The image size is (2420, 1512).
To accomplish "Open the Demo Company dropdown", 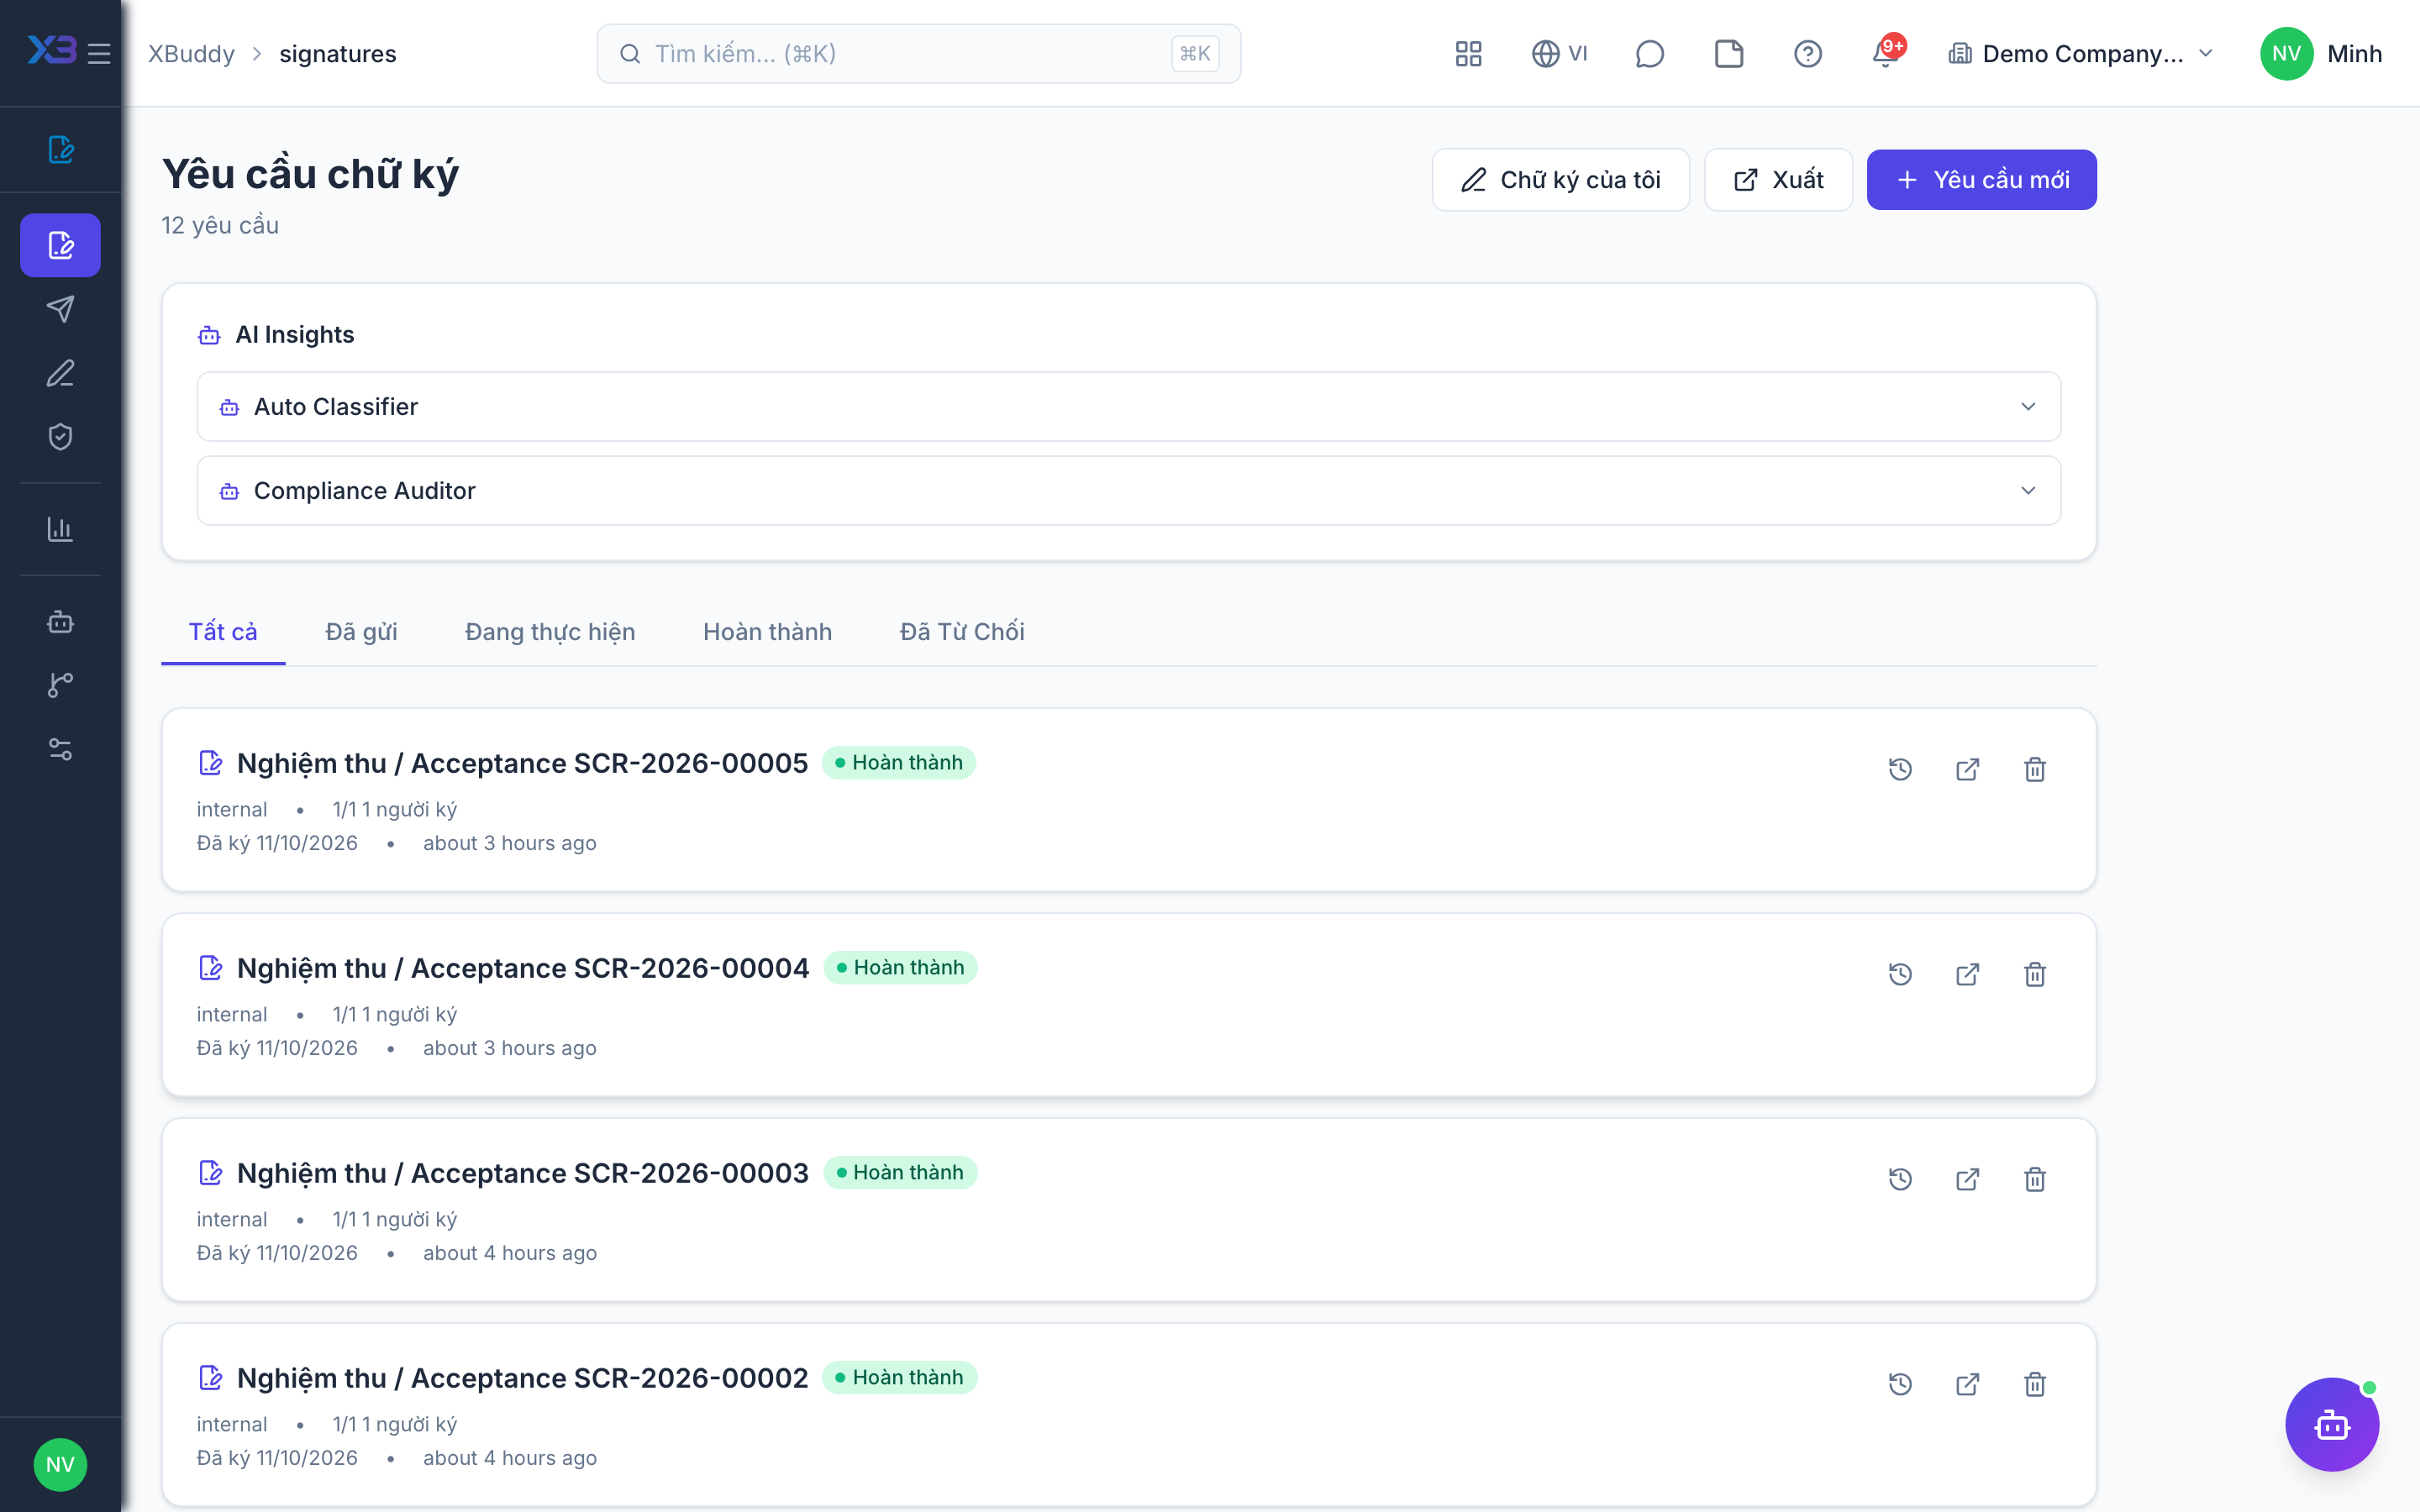I will click(2080, 53).
